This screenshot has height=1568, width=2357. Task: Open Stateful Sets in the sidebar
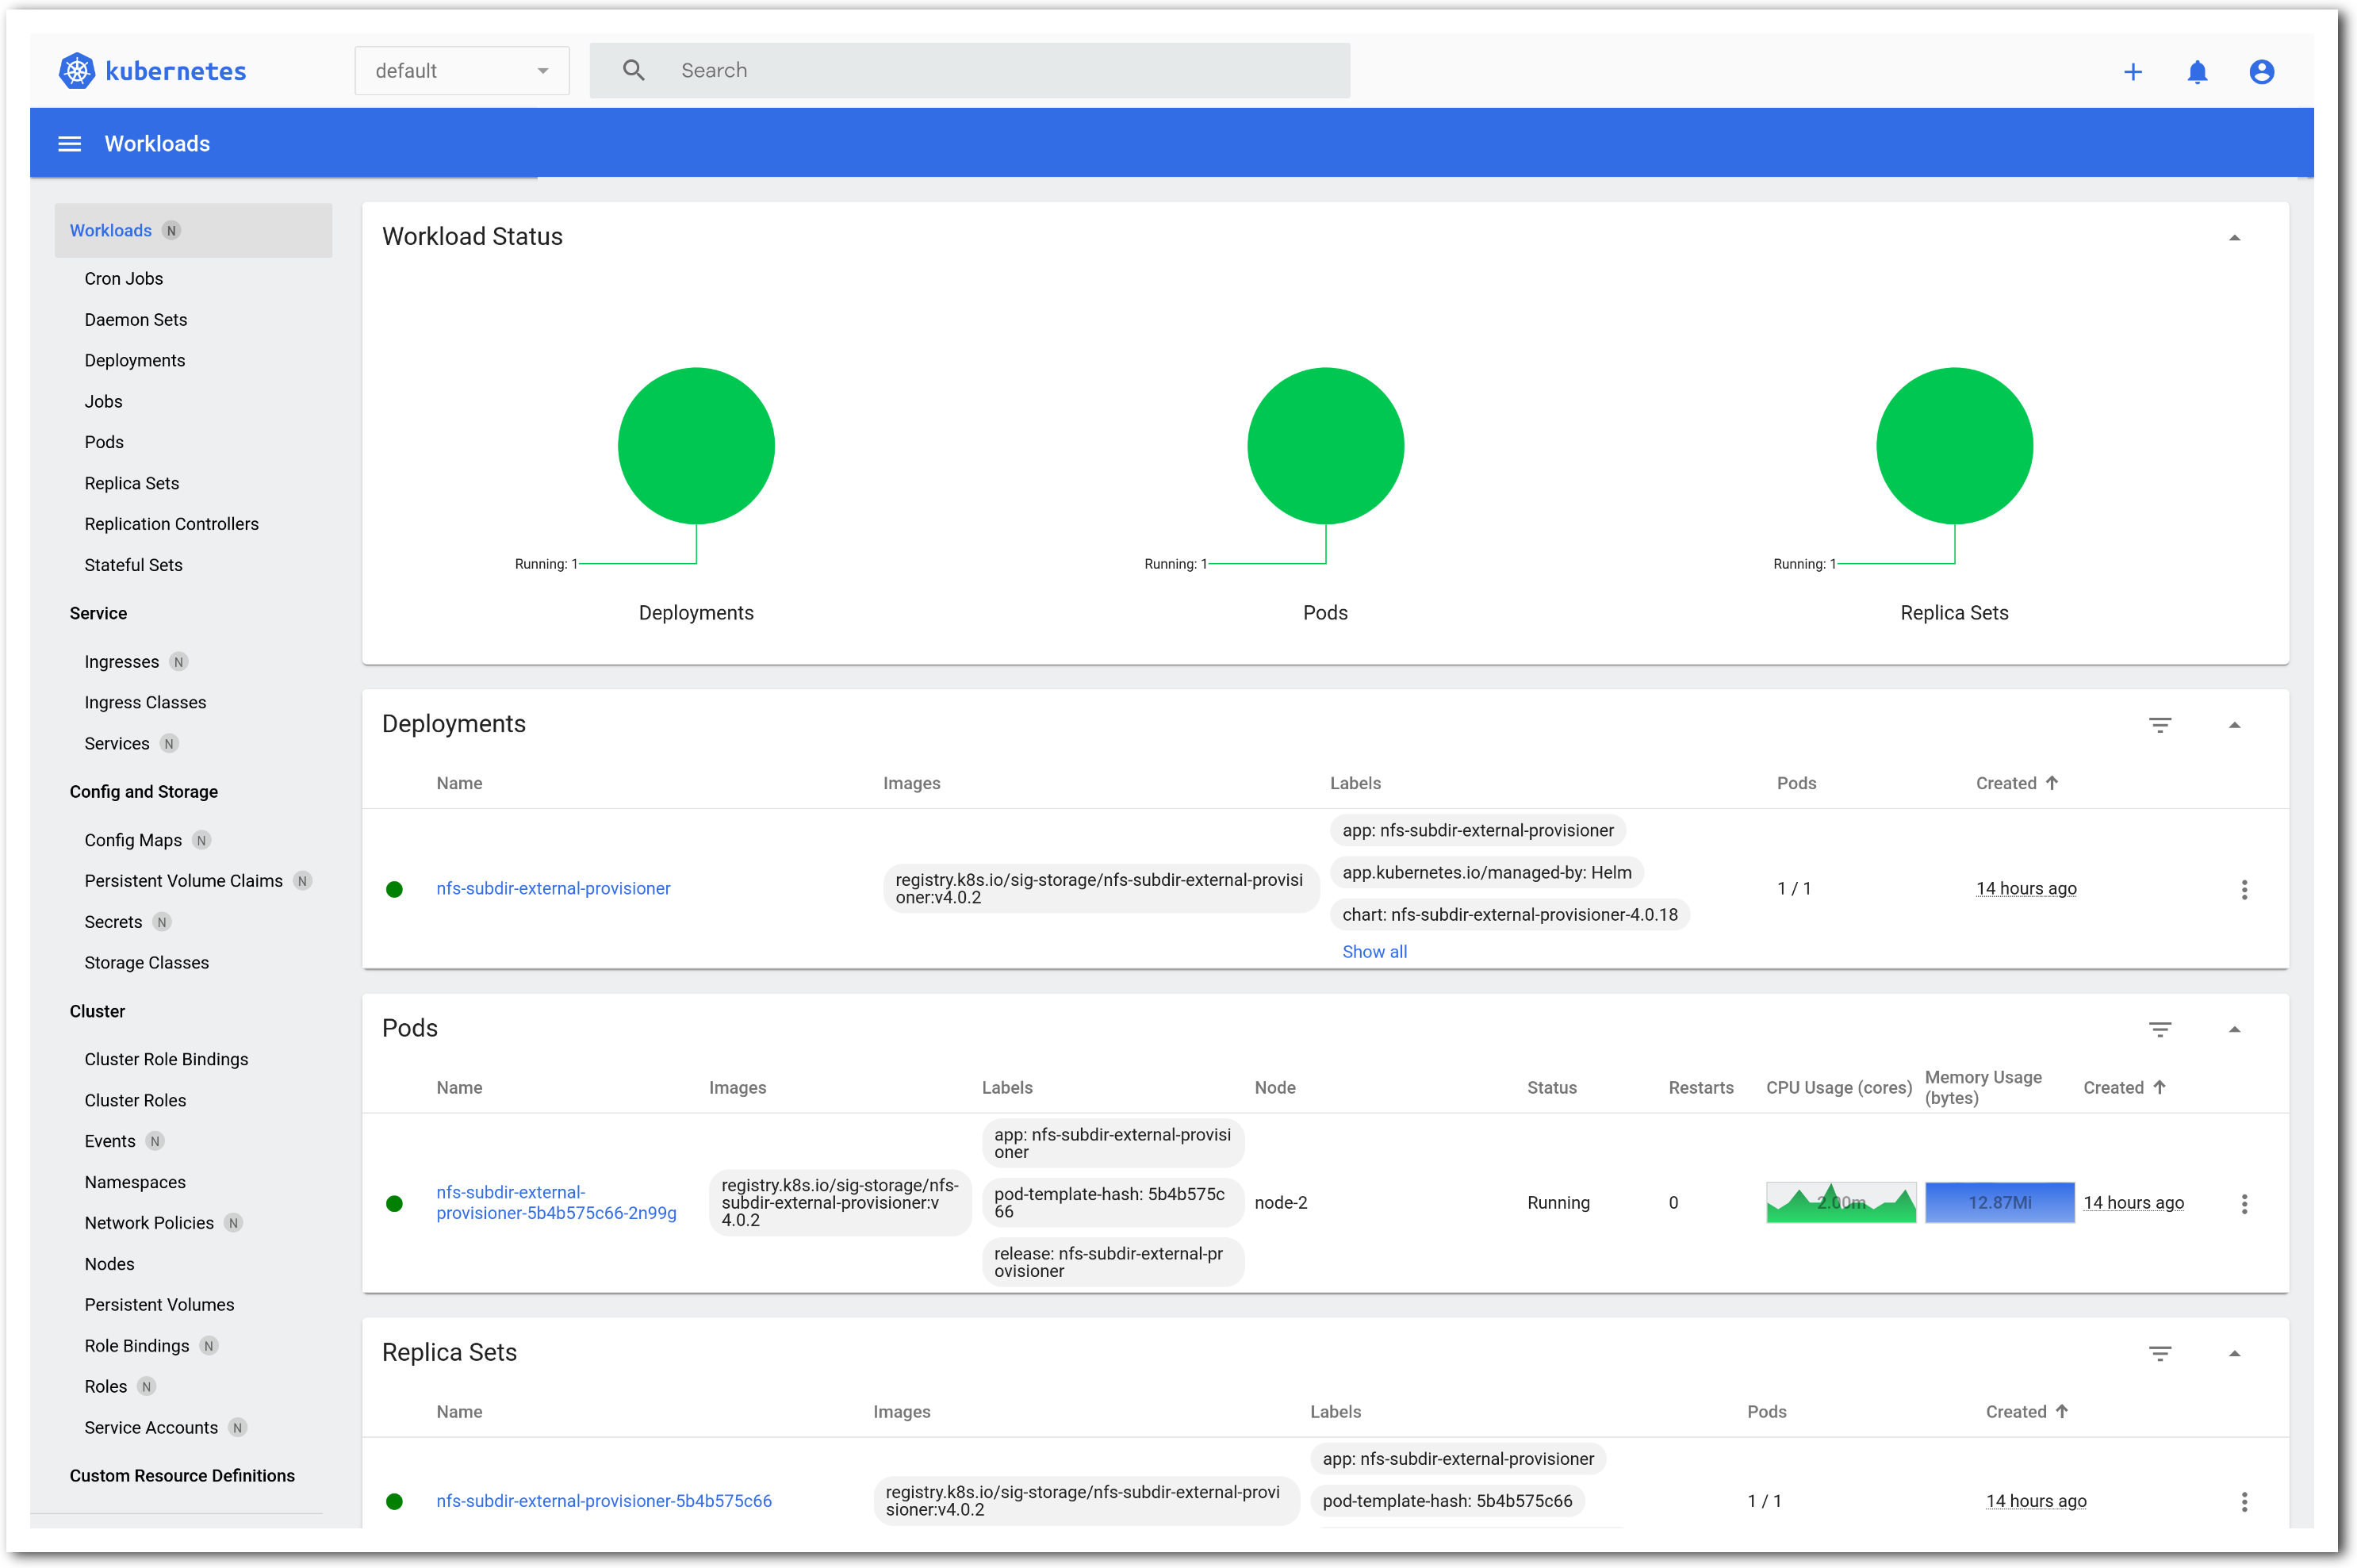coord(133,565)
